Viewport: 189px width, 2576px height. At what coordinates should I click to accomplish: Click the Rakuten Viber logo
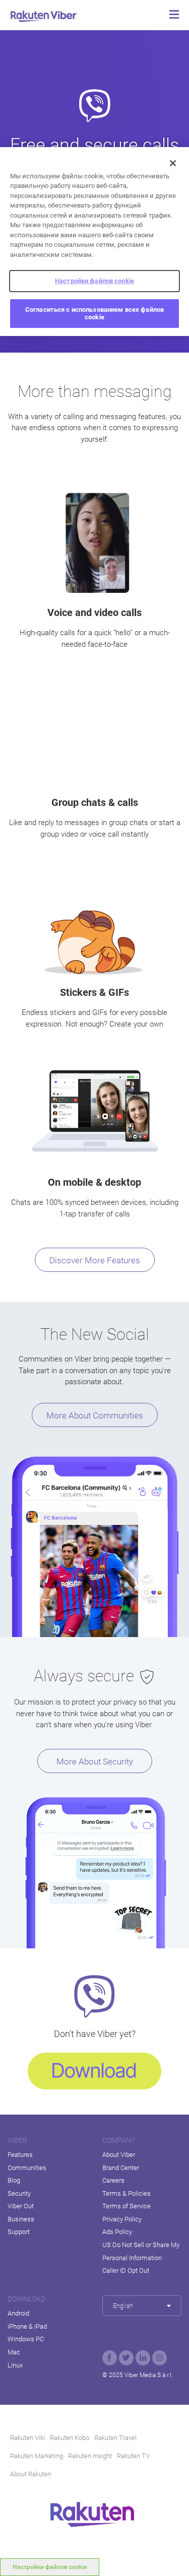43,15
